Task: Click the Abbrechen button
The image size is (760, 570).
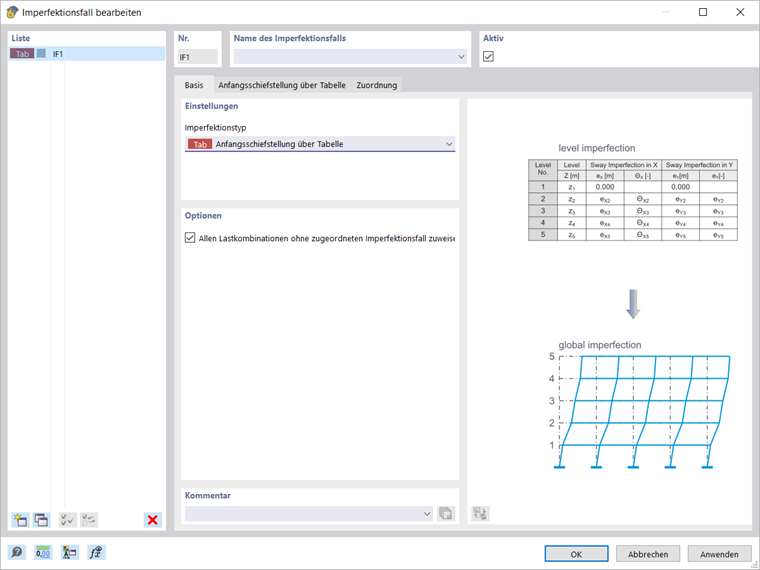Action: 648,554
